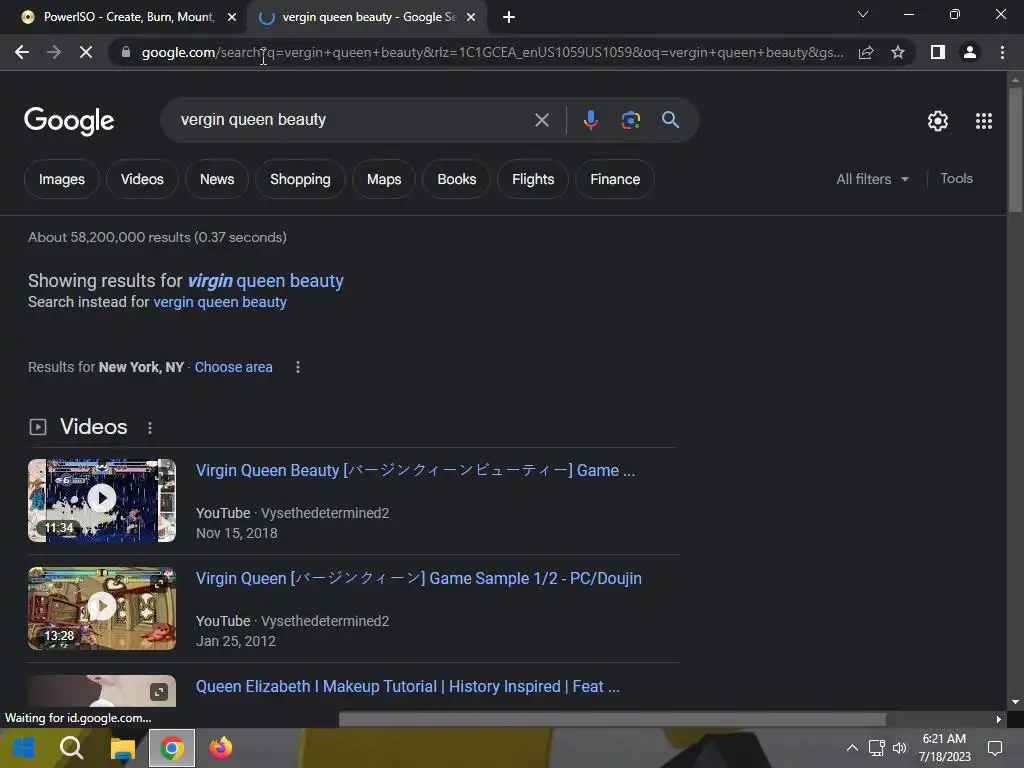Viewport: 1024px width, 768px height.
Task: Open the taskbar clock and date
Action: (x=944, y=748)
